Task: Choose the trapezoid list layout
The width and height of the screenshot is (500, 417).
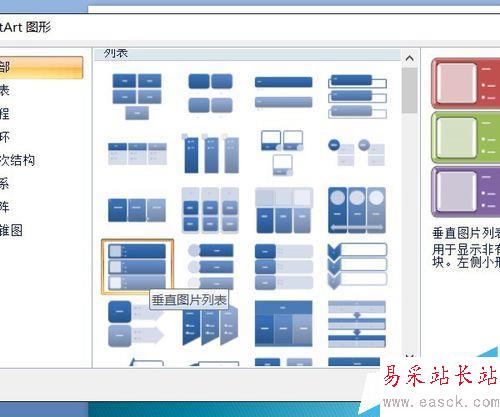Action: point(210,326)
